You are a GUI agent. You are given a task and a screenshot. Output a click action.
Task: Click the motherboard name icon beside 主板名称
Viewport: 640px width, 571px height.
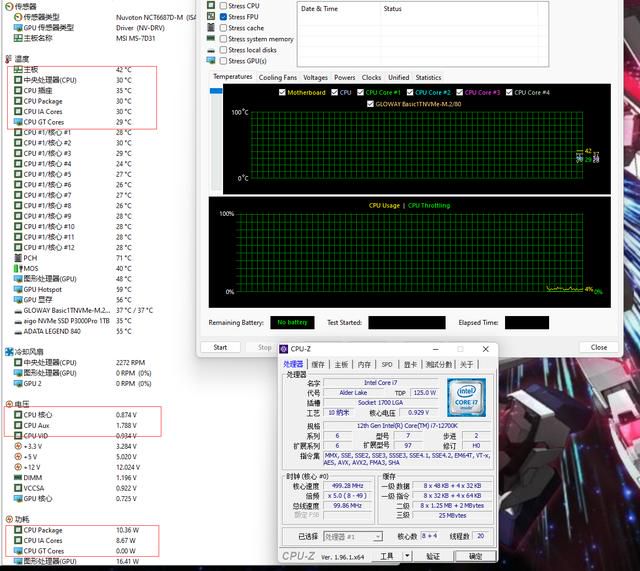[x=18, y=38]
